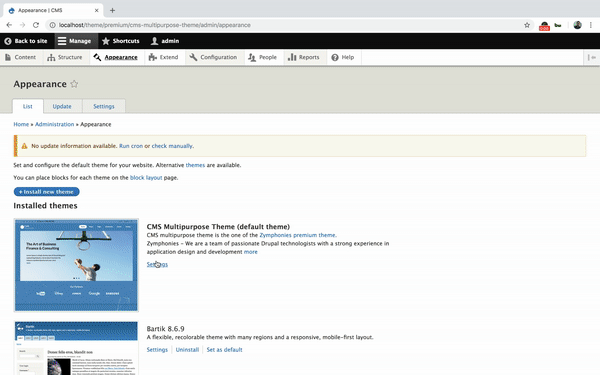
Task: Open the block layout link
Action: (x=146, y=178)
